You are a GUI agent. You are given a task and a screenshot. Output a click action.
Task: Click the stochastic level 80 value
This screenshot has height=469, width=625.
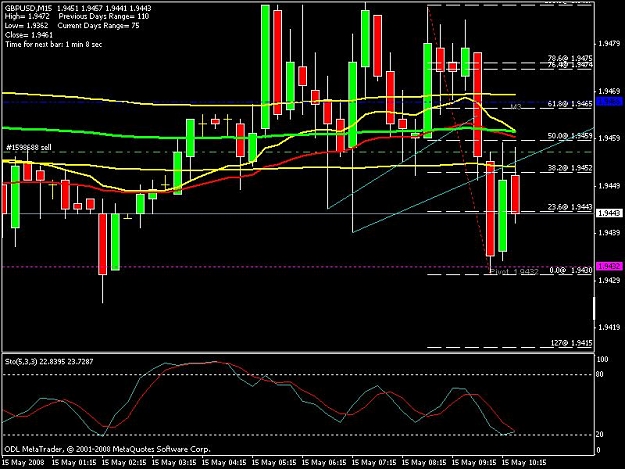(600, 374)
